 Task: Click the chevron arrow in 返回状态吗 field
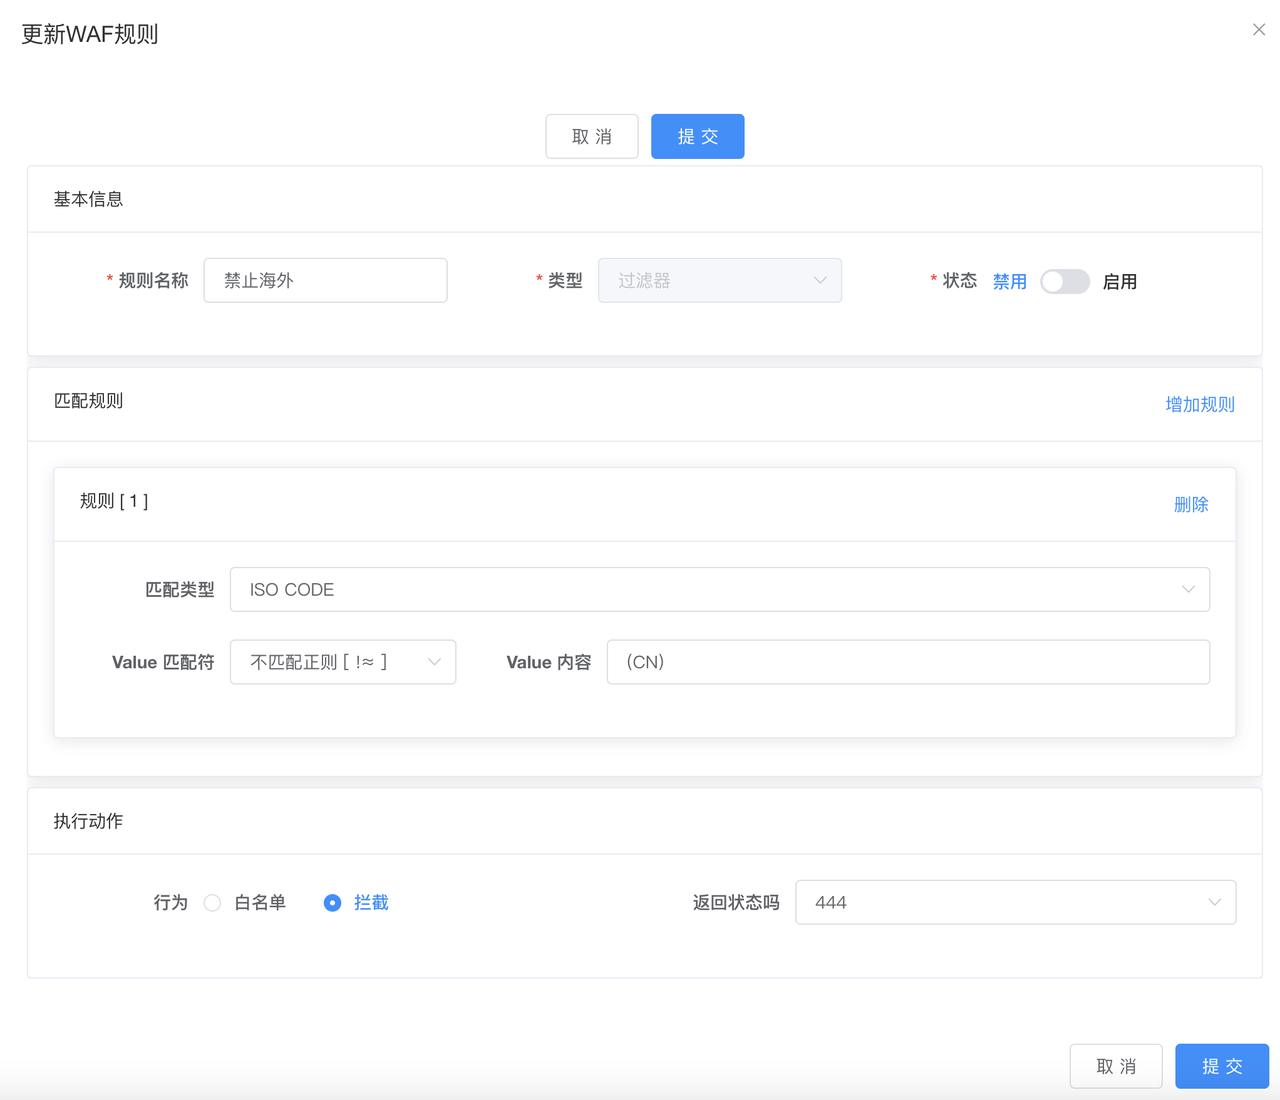(x=1214, y=903)
